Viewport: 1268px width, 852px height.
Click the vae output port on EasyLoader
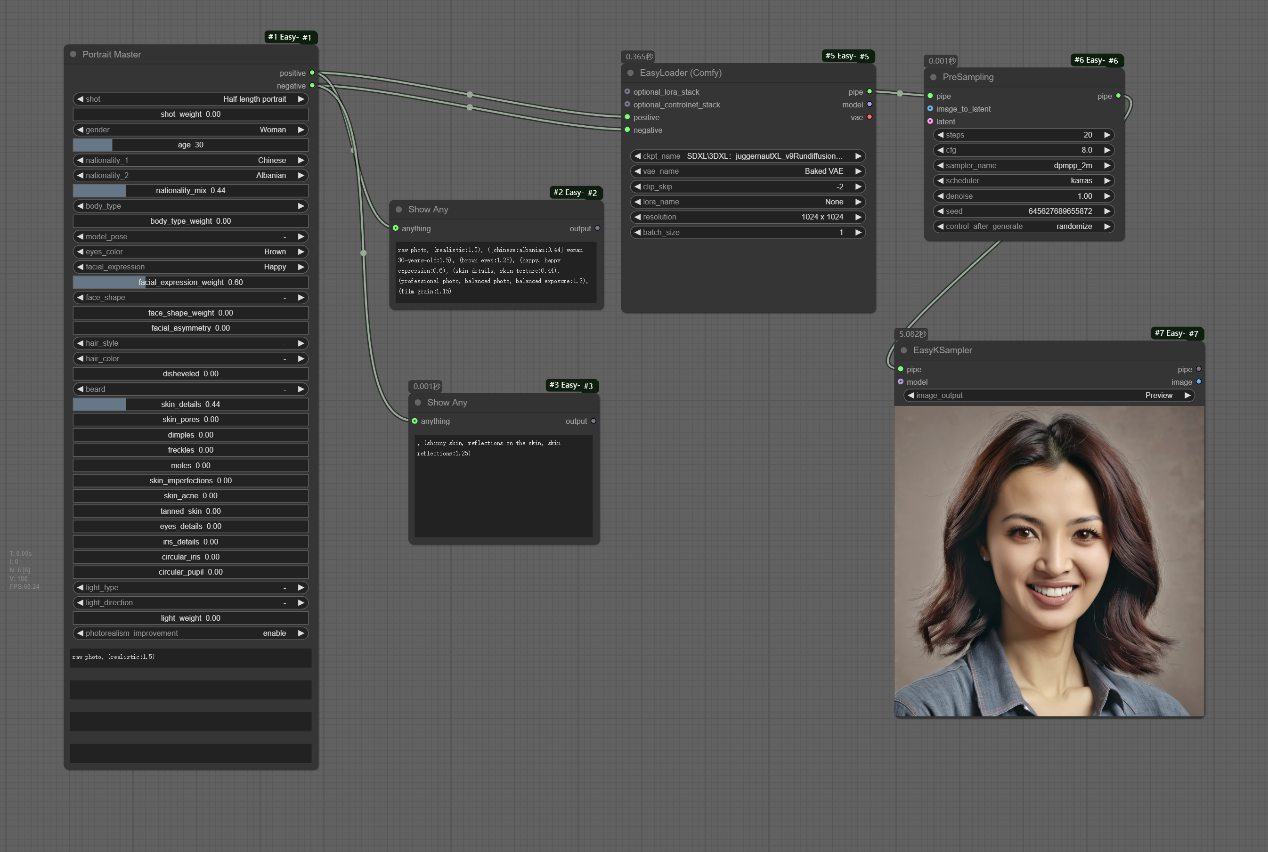[869, 117]
